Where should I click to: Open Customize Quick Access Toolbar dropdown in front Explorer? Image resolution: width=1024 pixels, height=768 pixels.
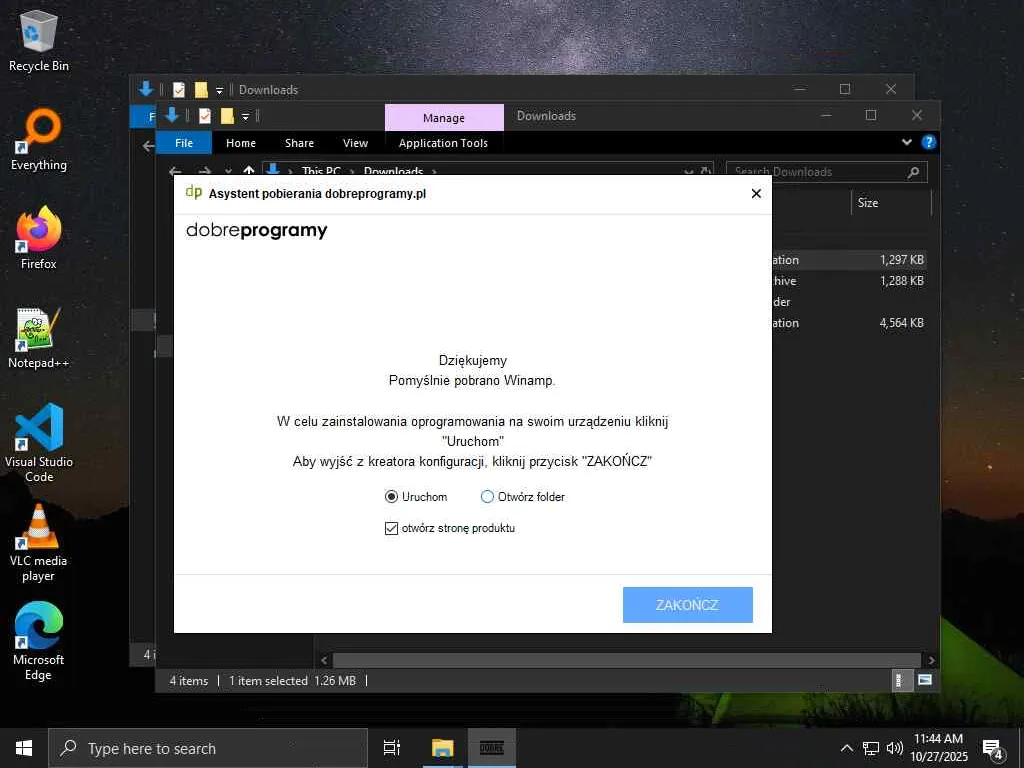[246, 117]
